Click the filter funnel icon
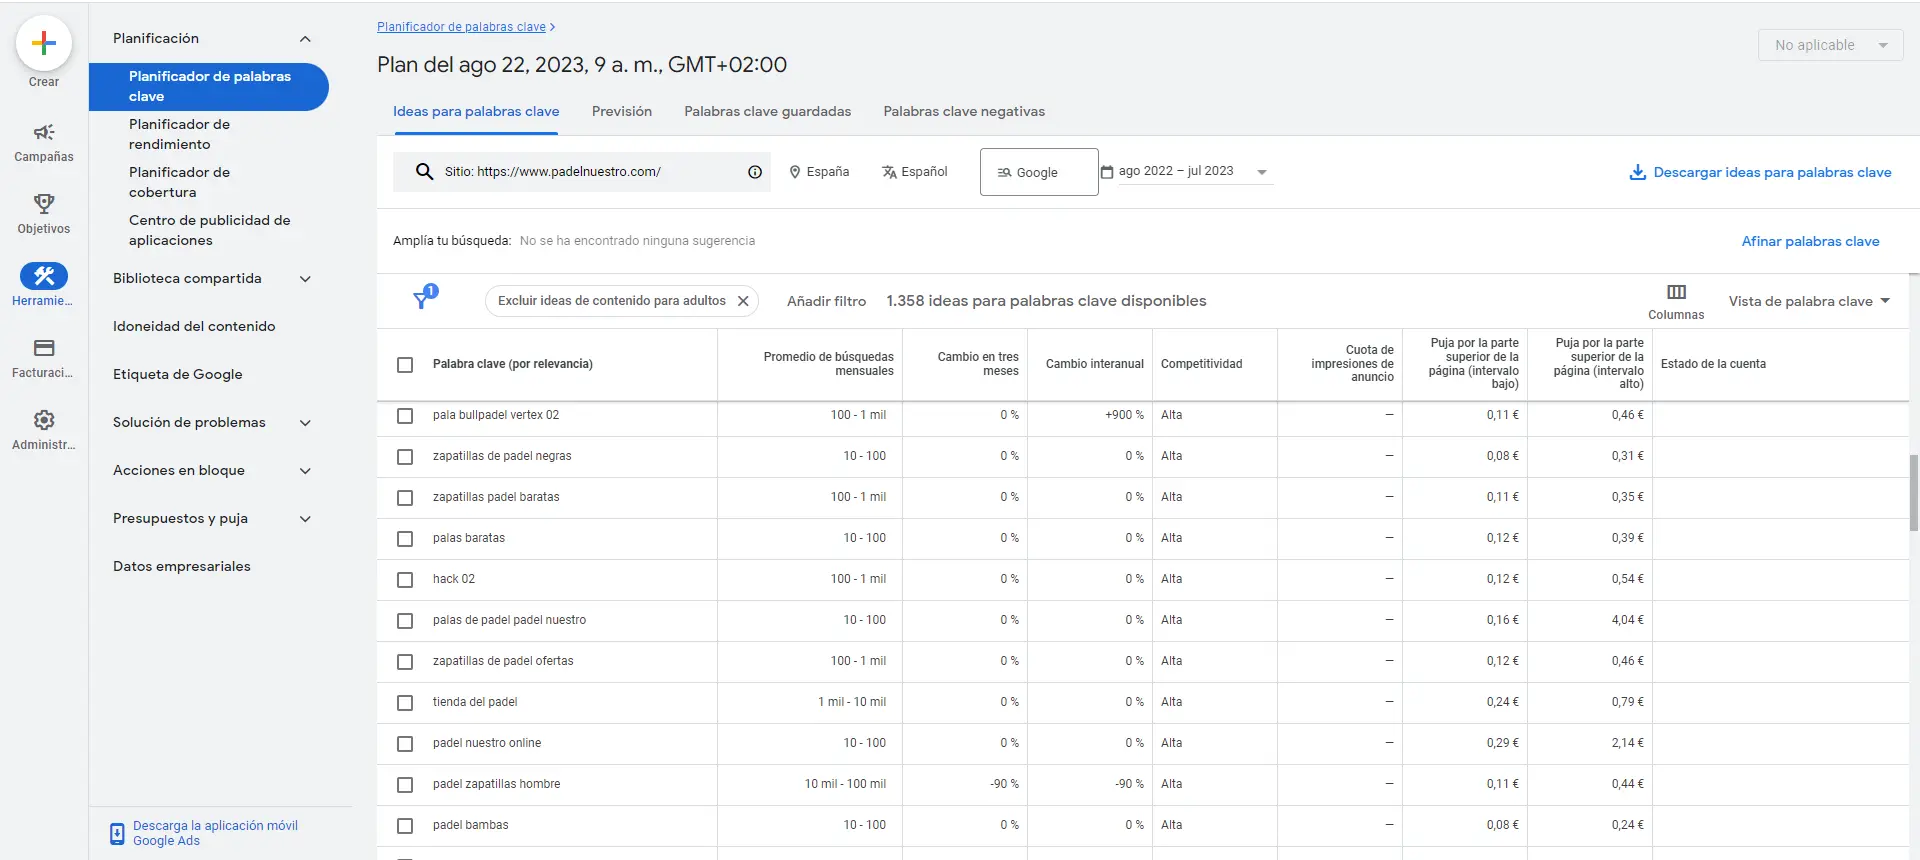This screenshot has width=1920, height=860. (x=423, y=300)
